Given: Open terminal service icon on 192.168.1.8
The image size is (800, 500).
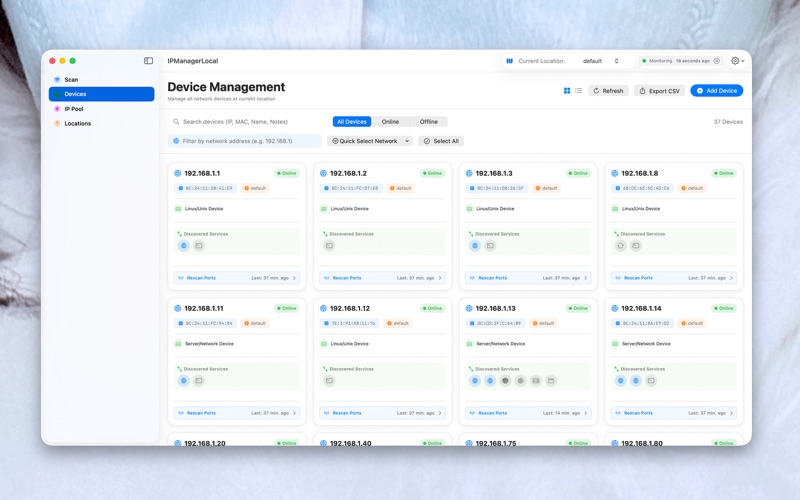Looking at the screenshot, I should [x=636, y=246].
